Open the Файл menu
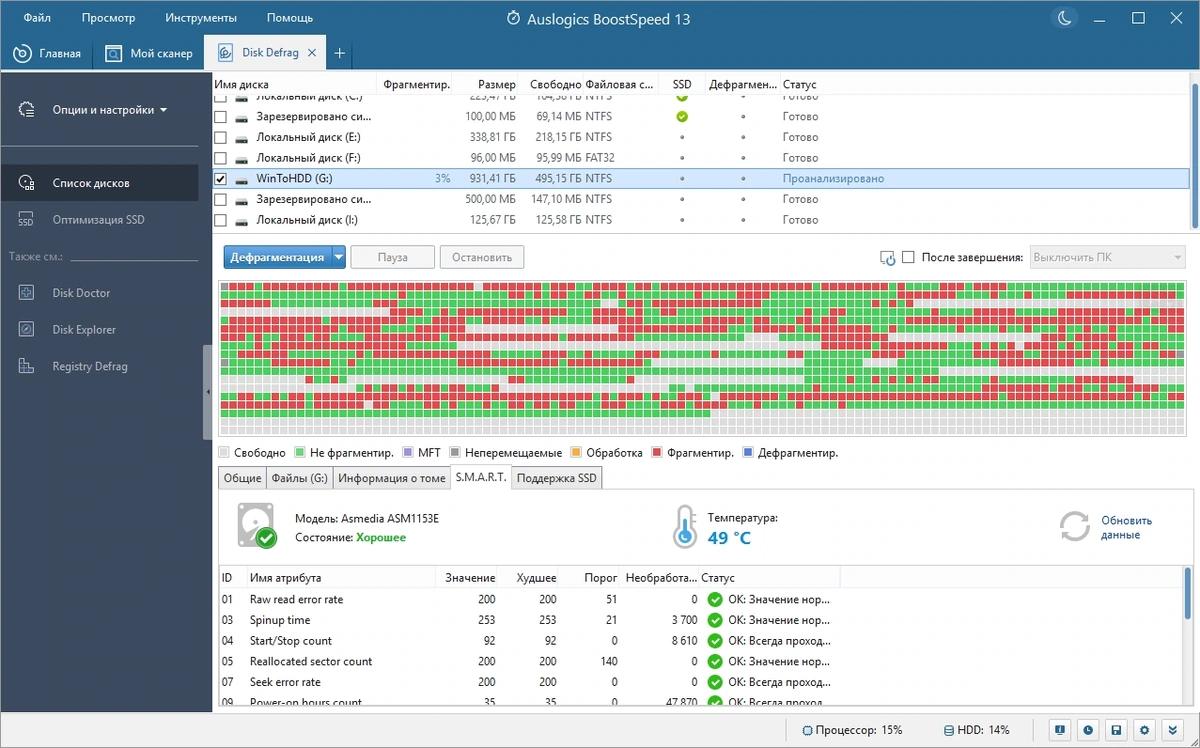 coord(38,18)
